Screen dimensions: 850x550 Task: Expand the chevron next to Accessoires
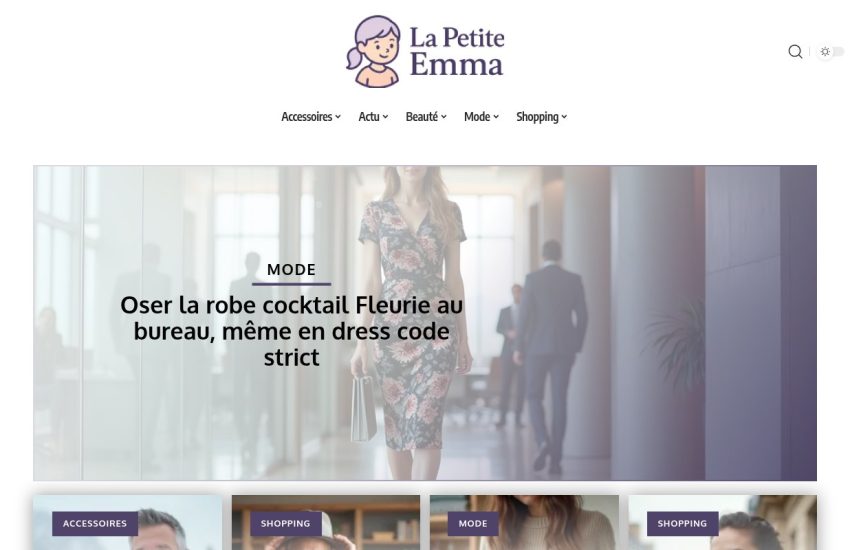coord(338,117)
